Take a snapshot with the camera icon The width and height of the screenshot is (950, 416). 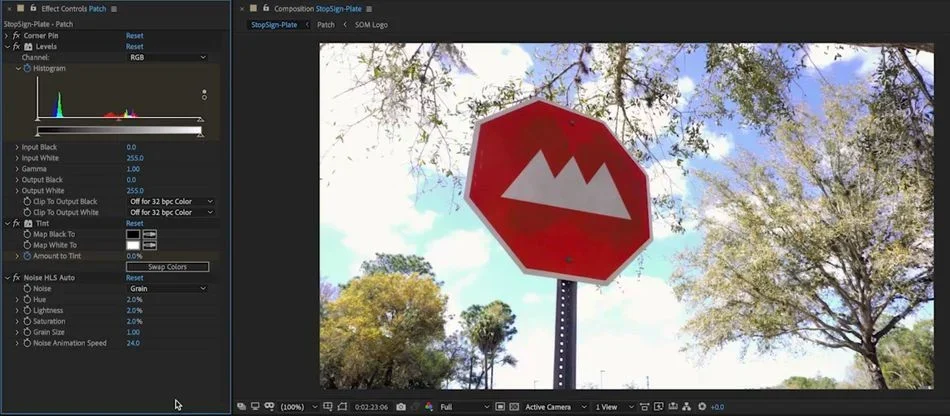(401, 407)
